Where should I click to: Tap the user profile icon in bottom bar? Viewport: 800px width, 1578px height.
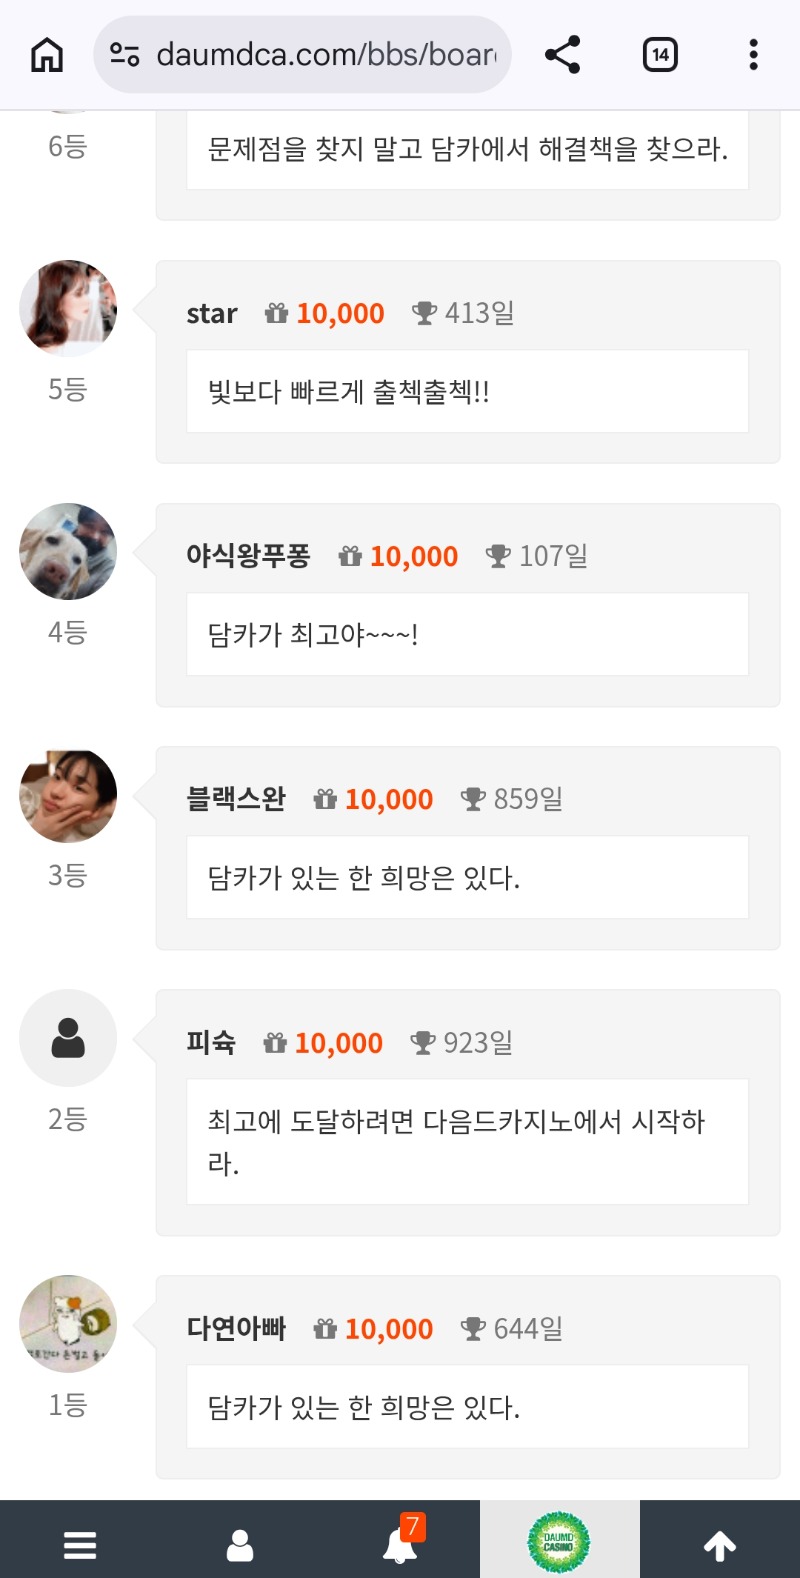(240, 1545)
